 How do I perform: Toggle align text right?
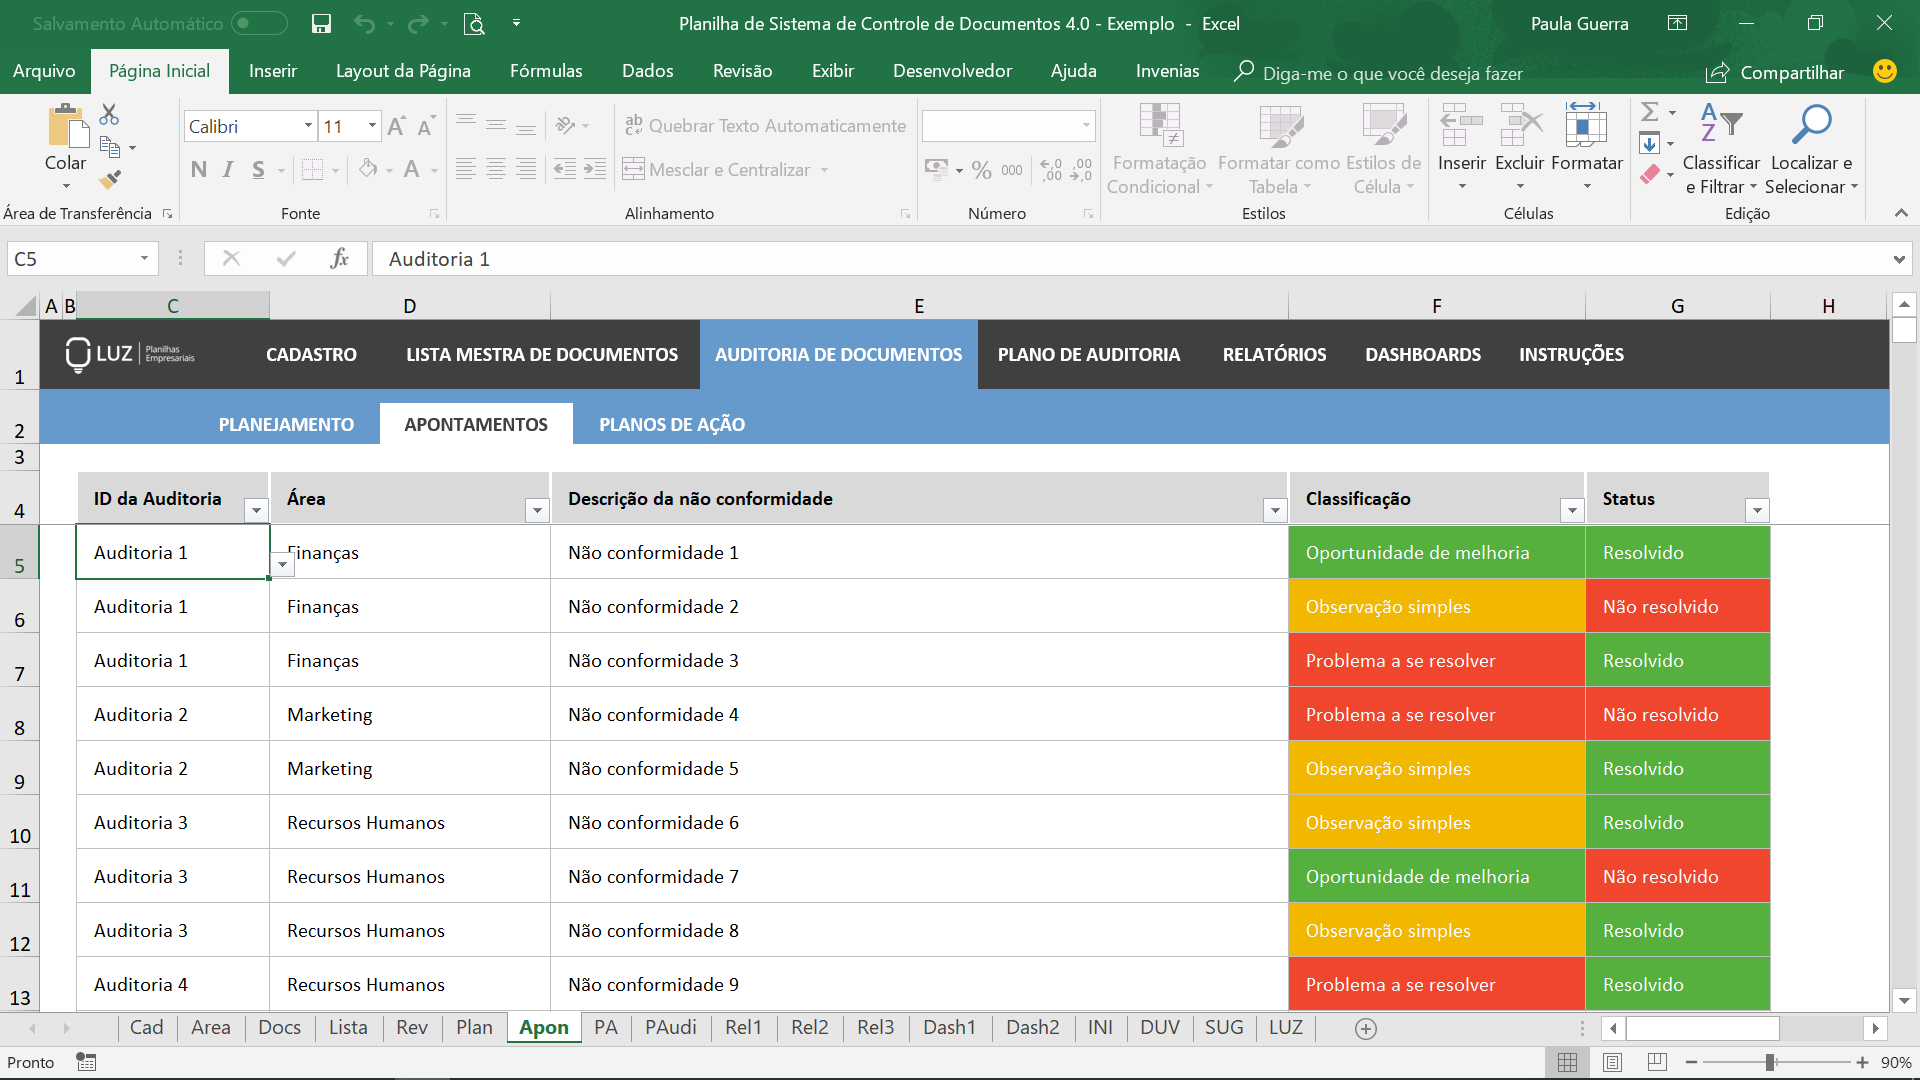[526, 170]
